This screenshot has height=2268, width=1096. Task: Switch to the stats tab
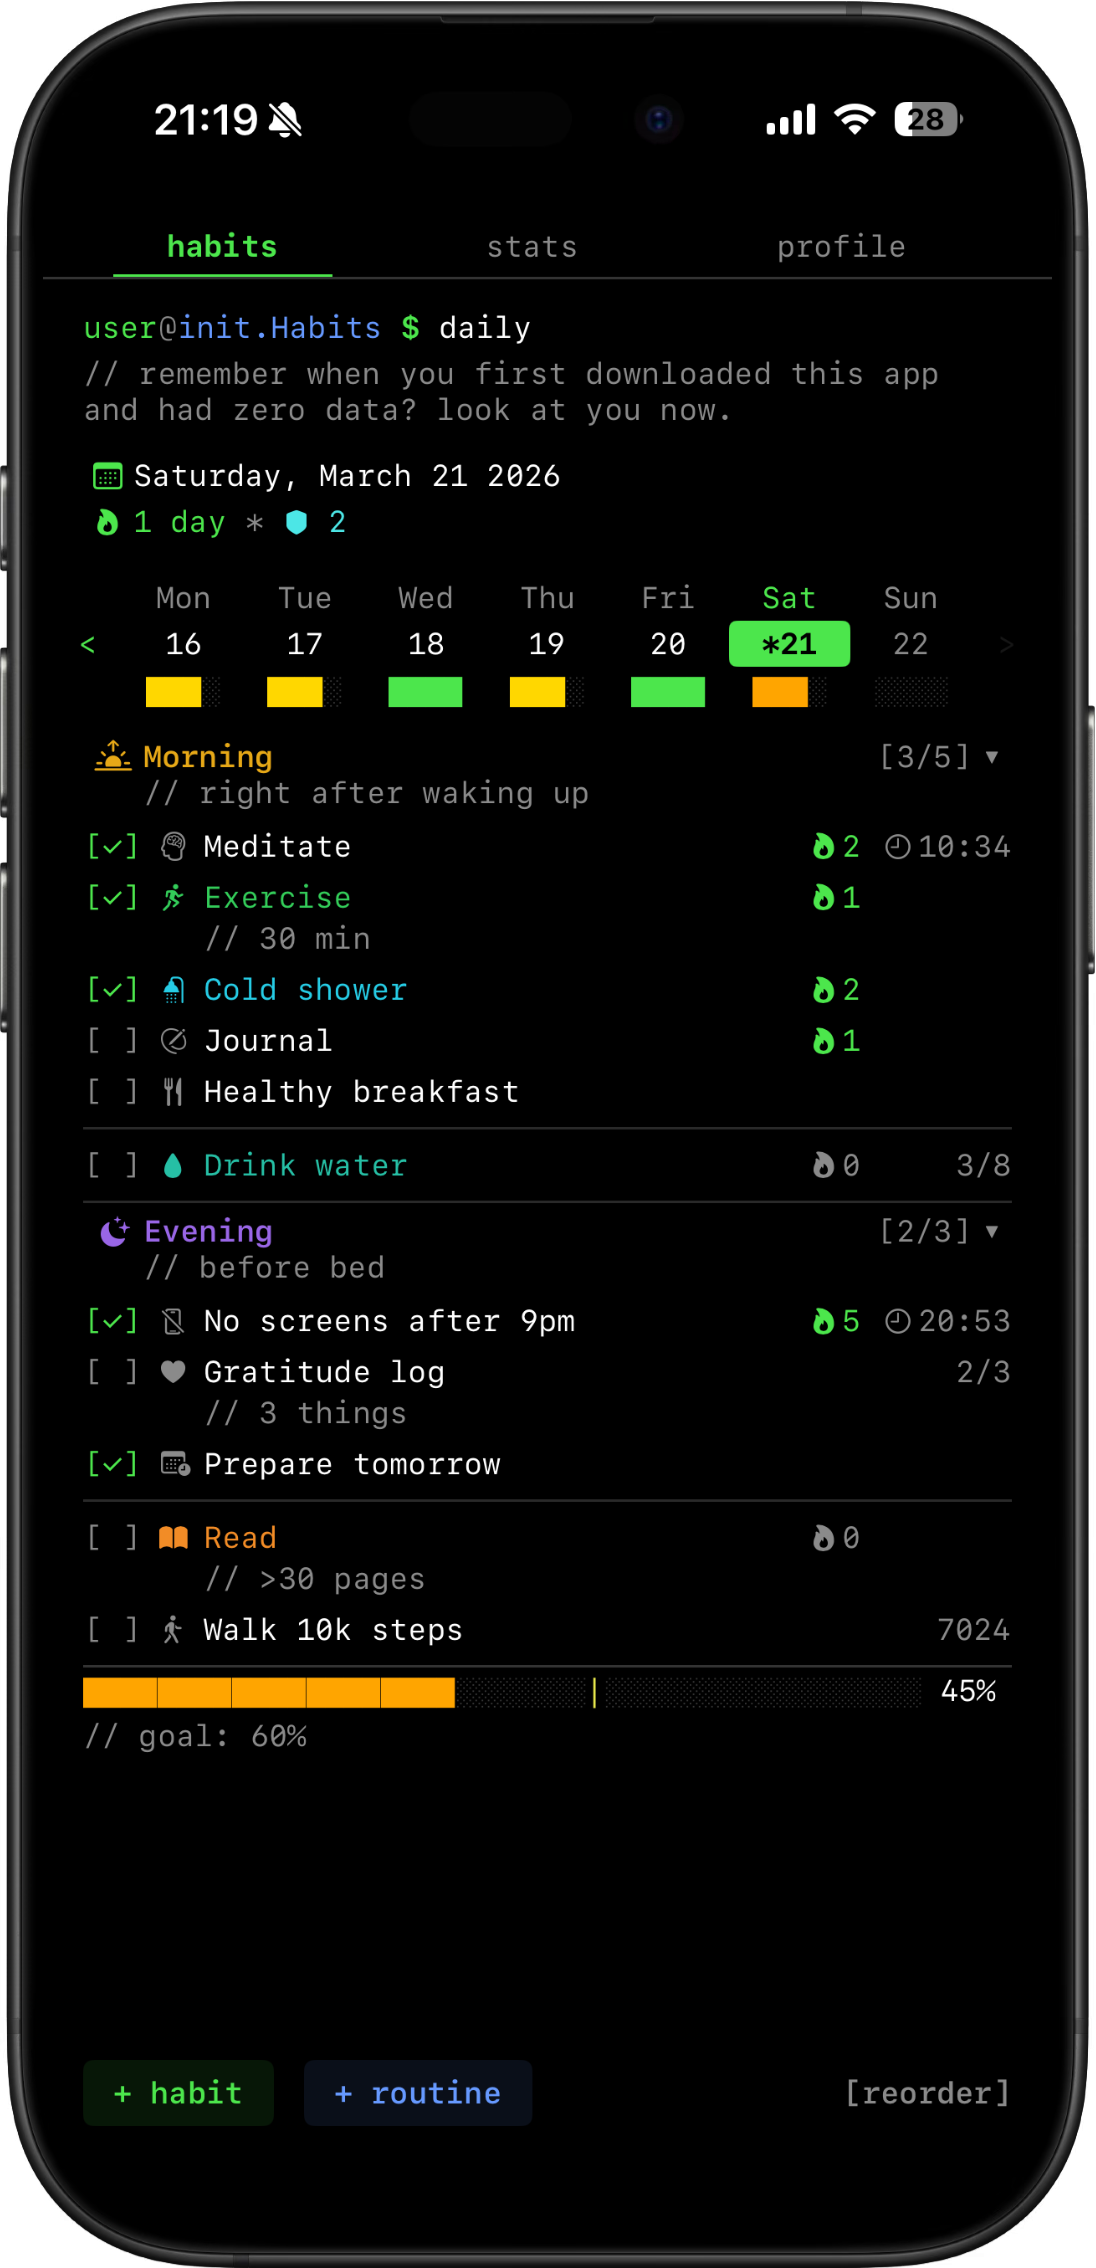coord(531,246)
